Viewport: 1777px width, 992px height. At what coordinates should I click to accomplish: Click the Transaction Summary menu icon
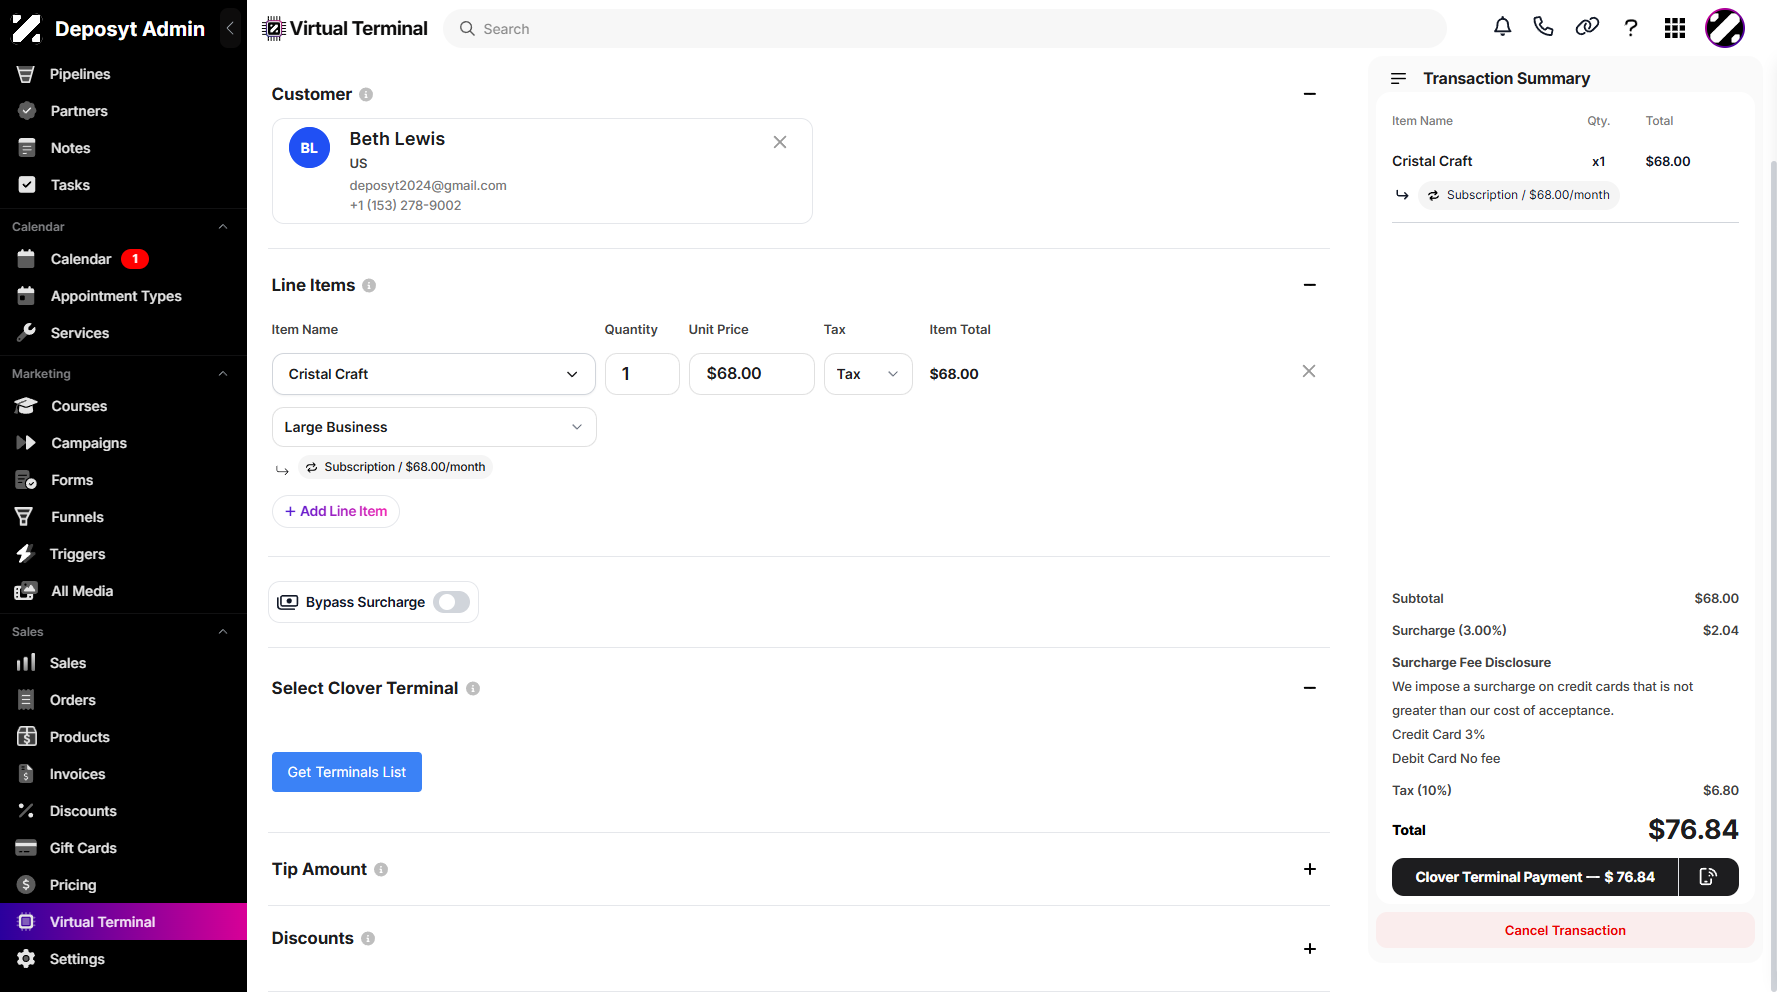1399,78
